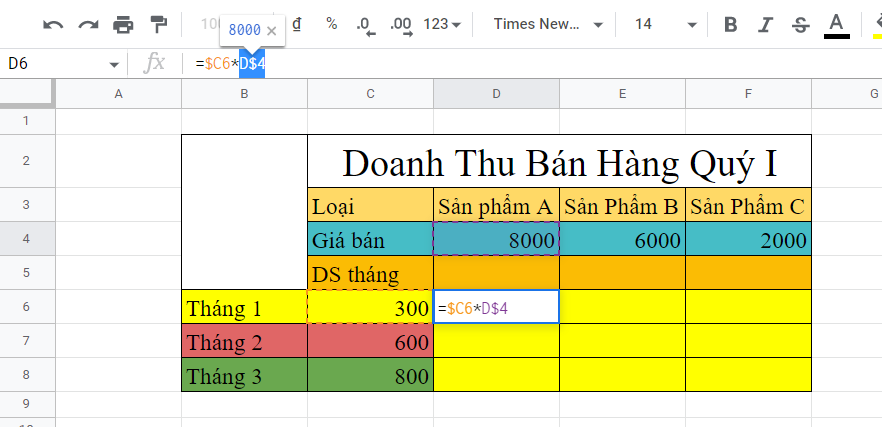Screen dimensions: 882x427
Task: Select row 6 header
Action: (x=27, y=307)
